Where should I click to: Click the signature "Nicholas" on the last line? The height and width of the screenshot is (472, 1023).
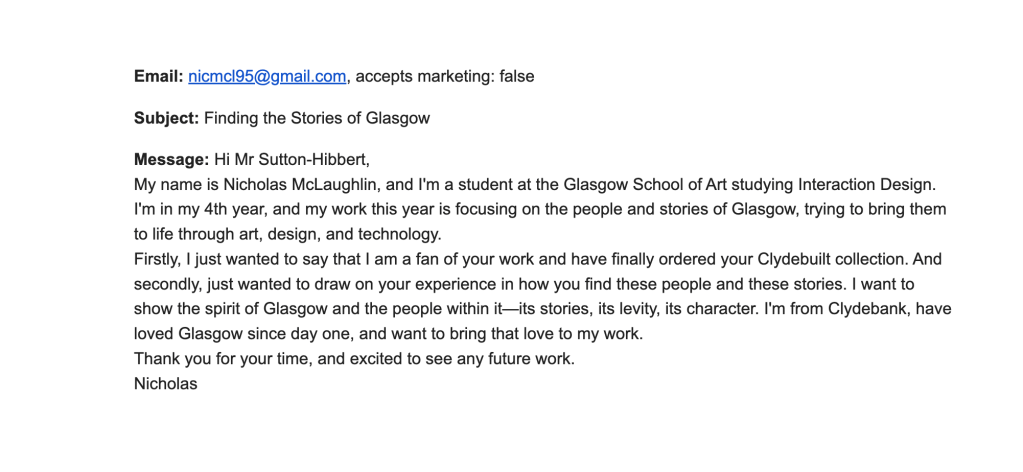[x=166, y=383]
